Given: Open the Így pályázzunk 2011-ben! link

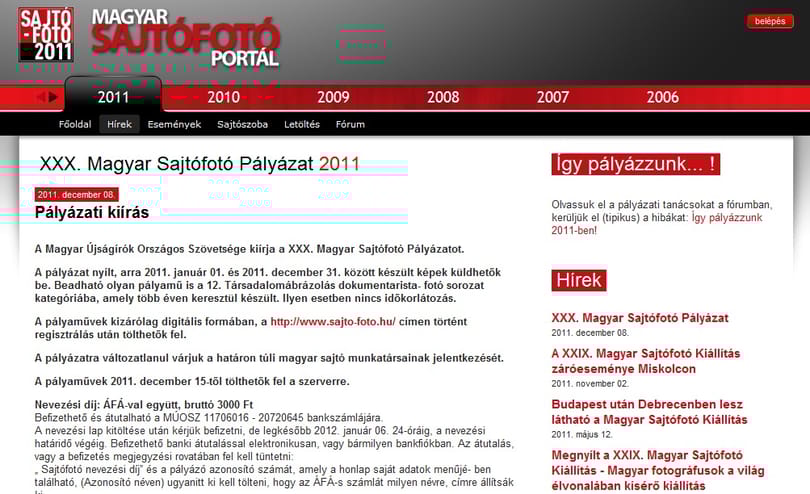Looking at the screenshot, I should coord(657,224).
